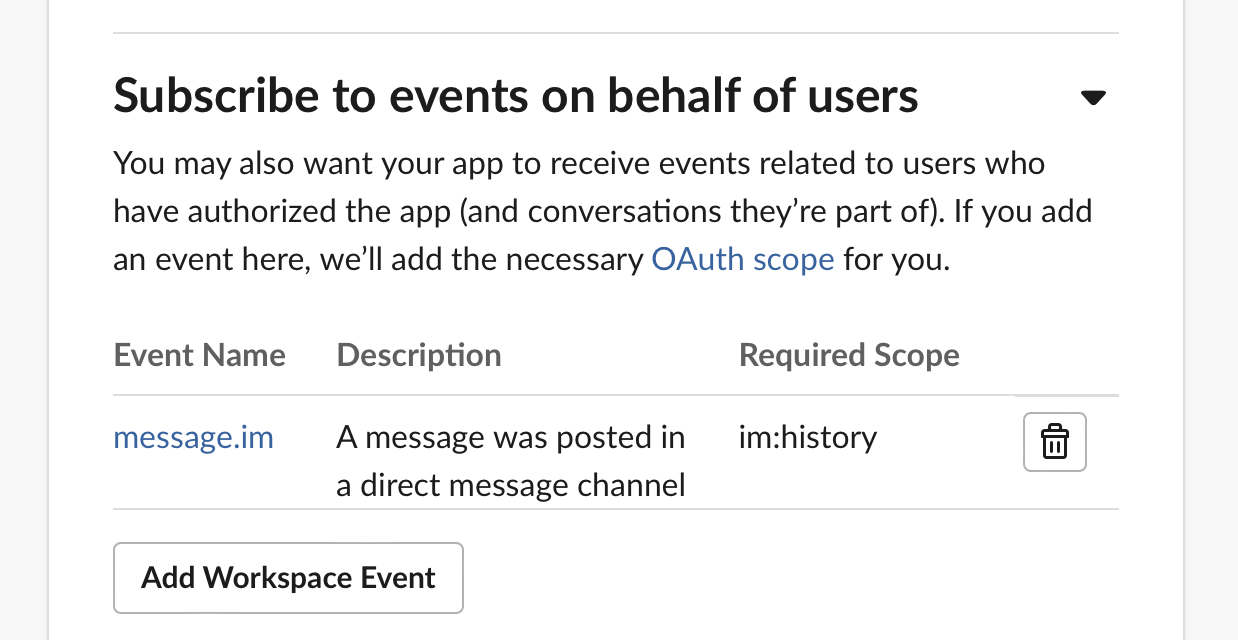Screen dimensions: 1238x640
Task: Select the Description column header
Action: click(419, 355)
